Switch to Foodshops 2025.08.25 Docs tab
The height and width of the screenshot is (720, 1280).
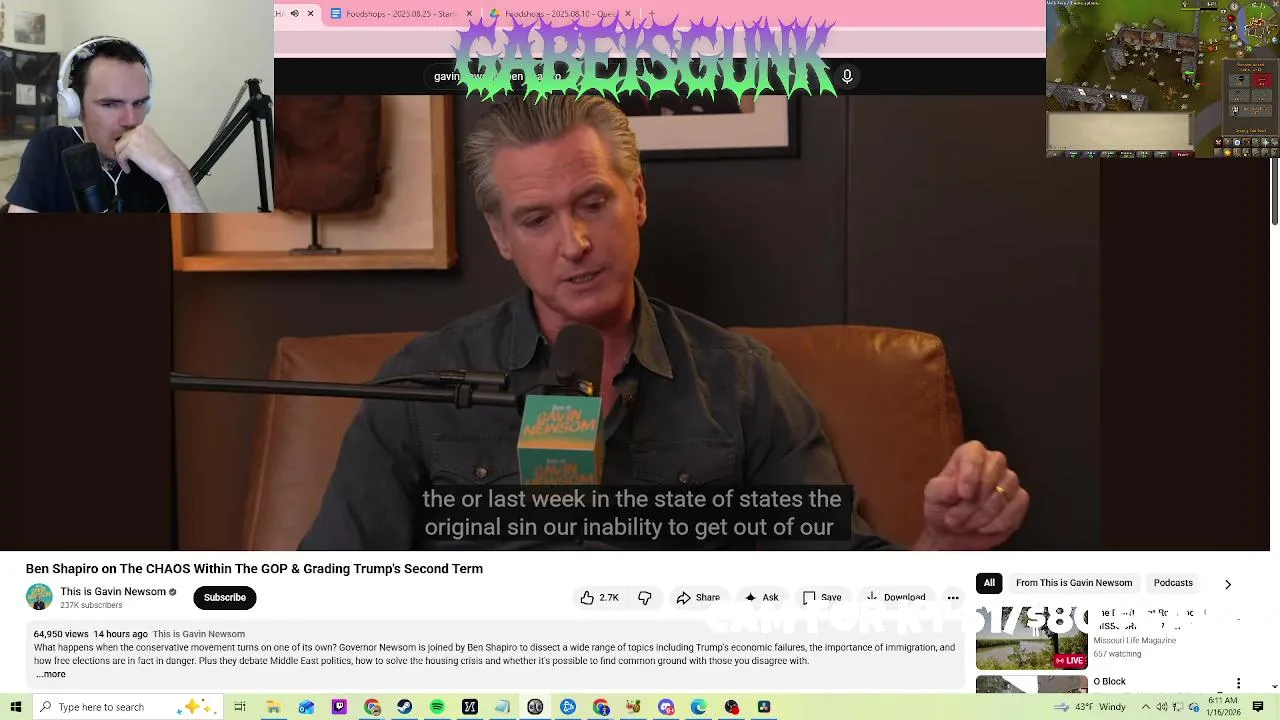click(x=400, y=13)
